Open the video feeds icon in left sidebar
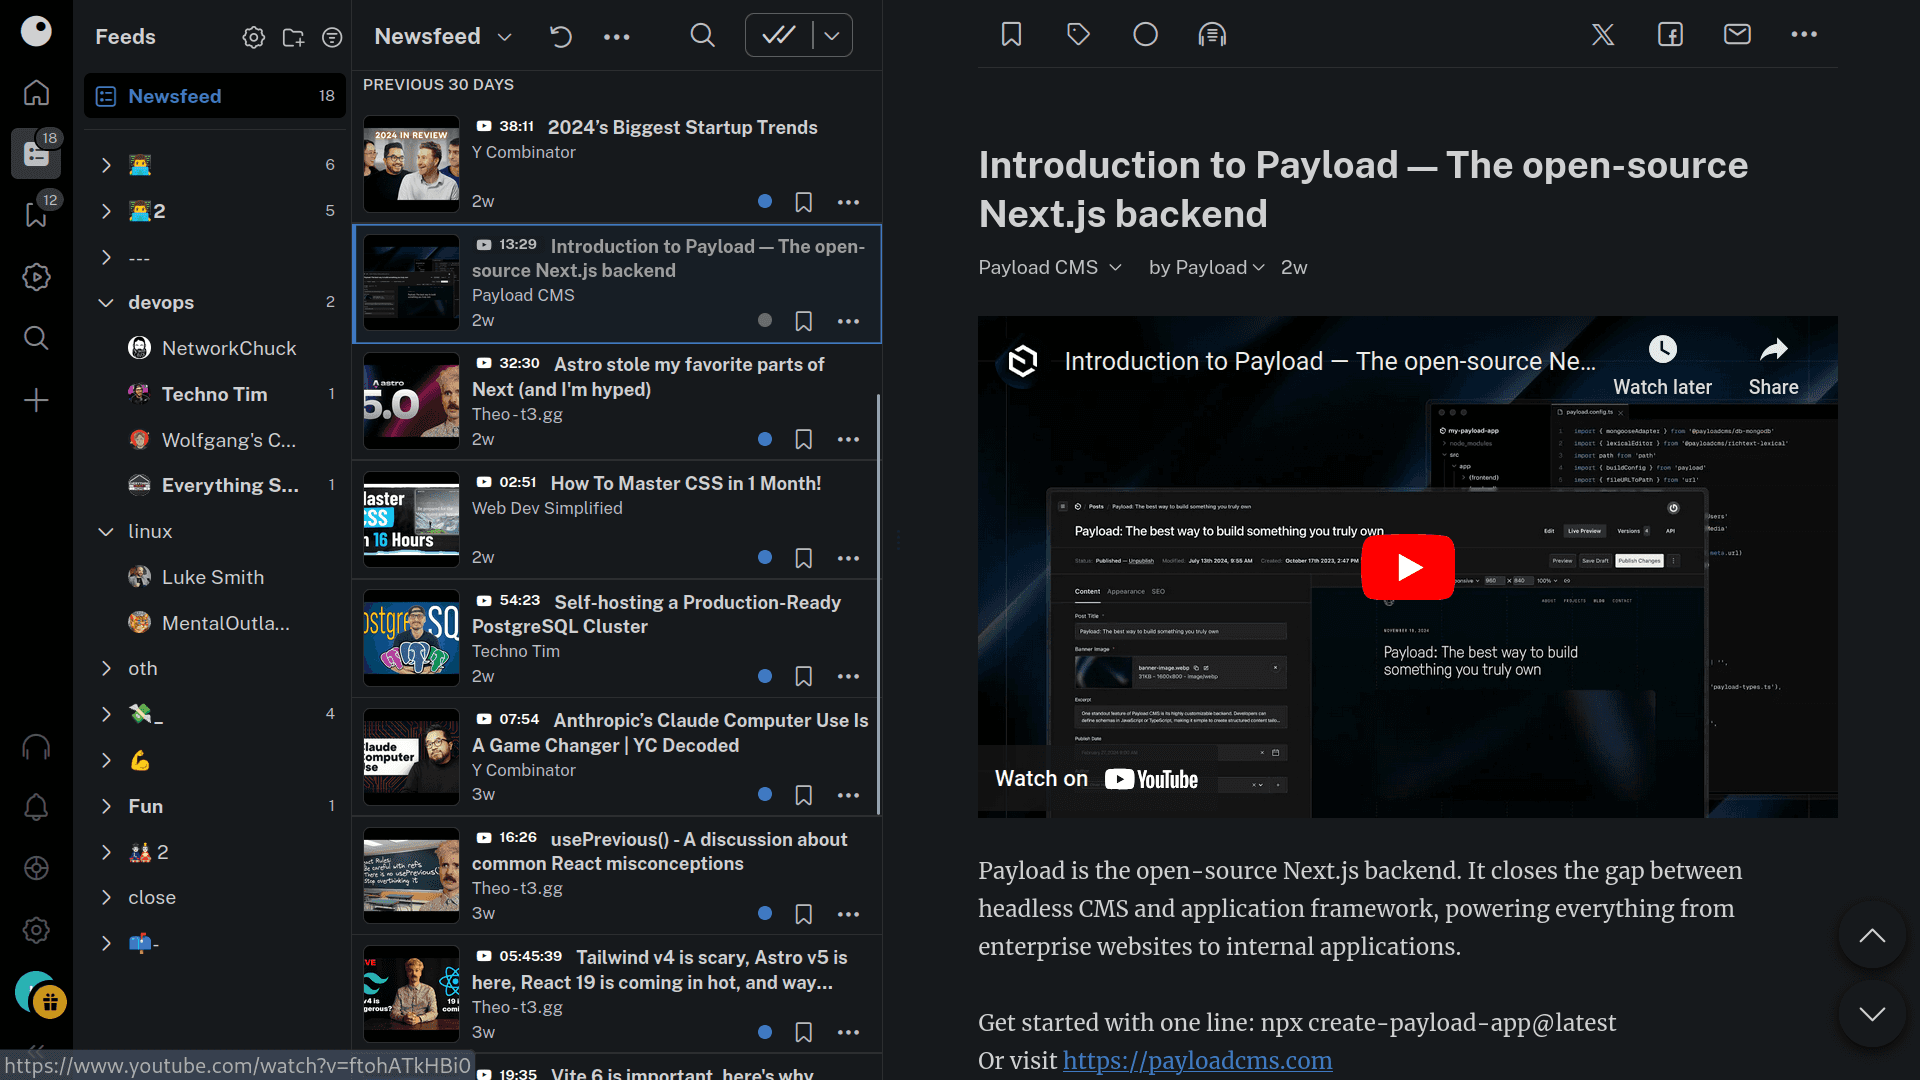Viewport: 1920px width, 1080px height. click(36, 277)
